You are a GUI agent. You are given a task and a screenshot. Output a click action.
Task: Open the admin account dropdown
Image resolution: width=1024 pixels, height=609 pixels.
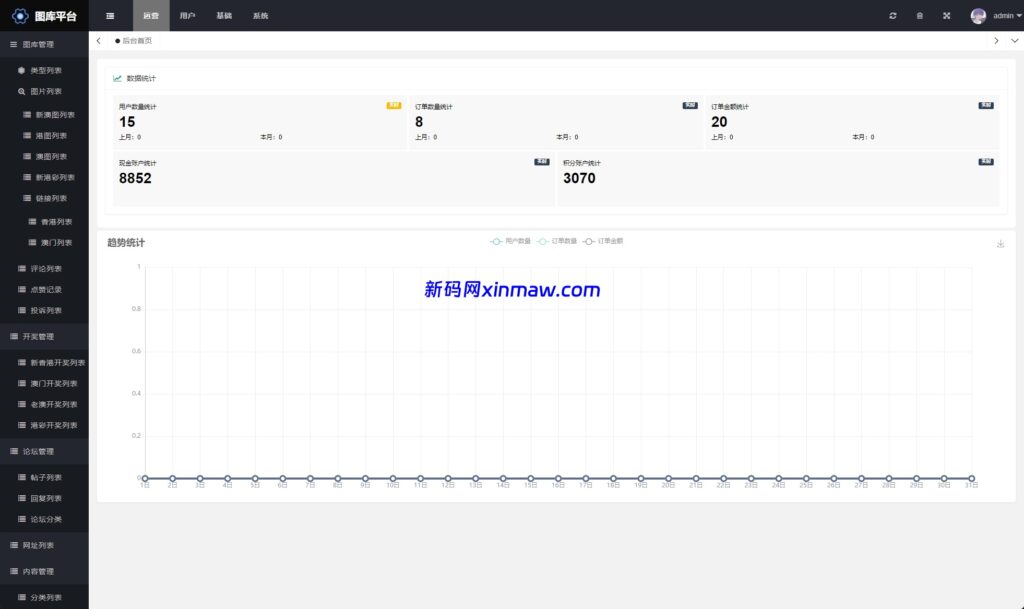tap(997, 15)
